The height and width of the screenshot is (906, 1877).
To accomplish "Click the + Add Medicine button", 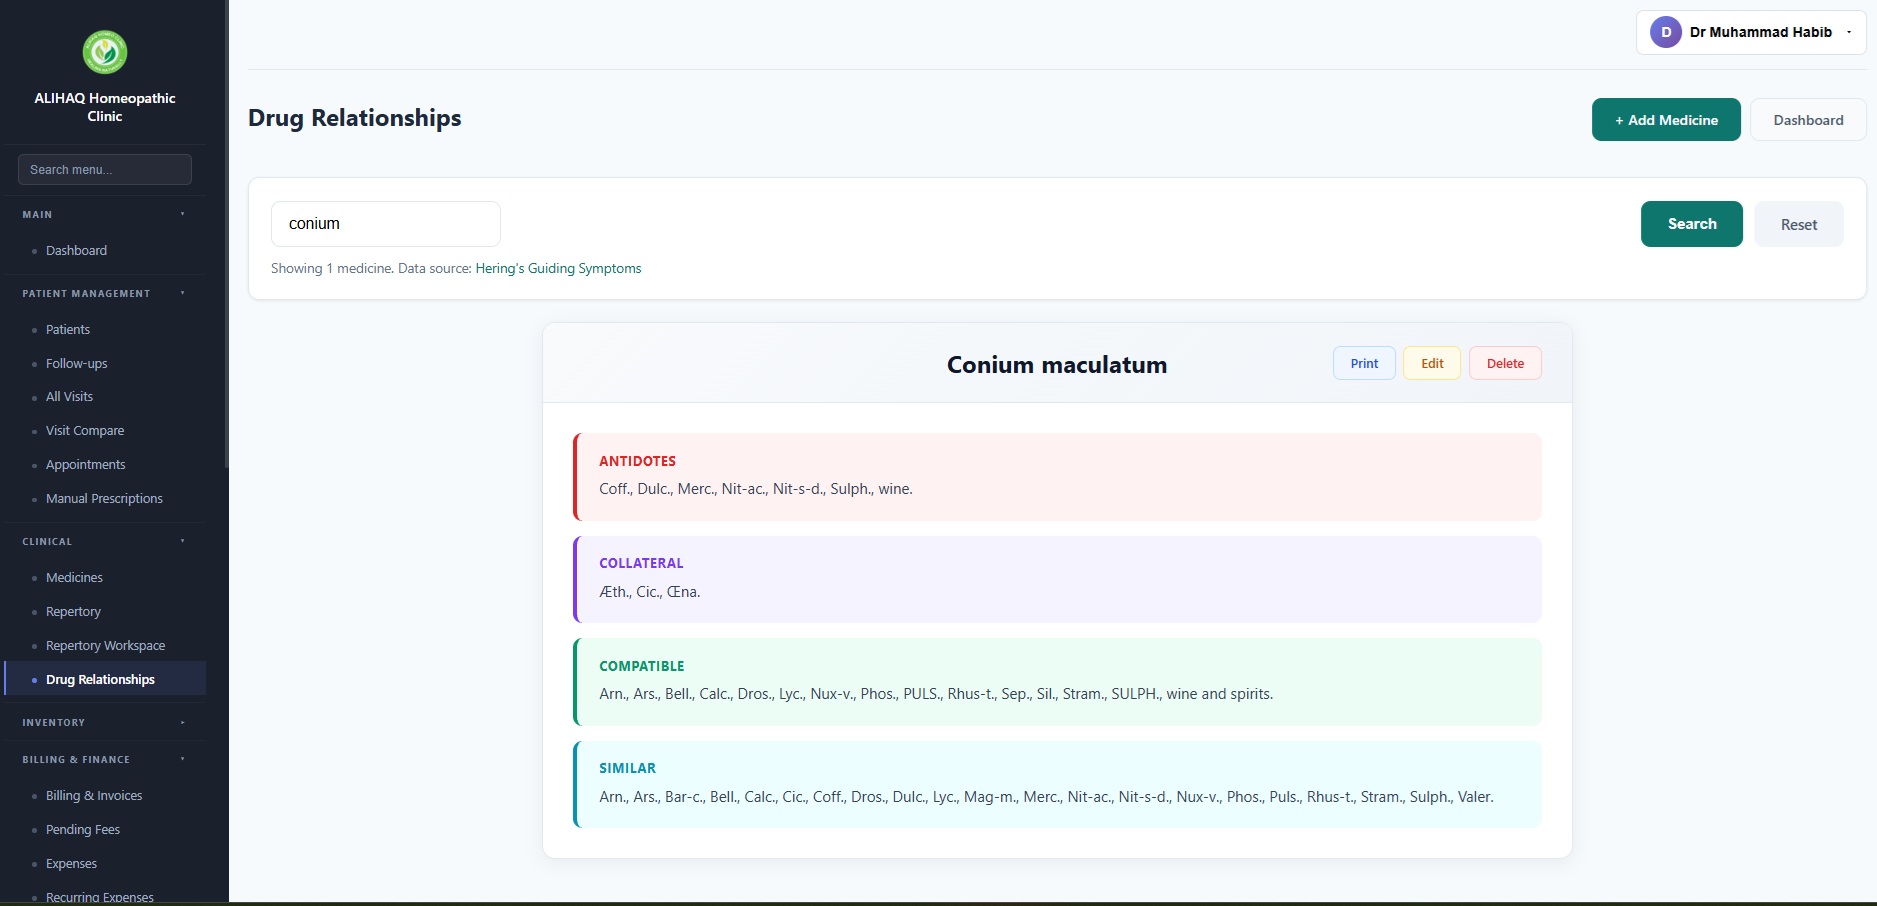I will [x=1666, y=120].
